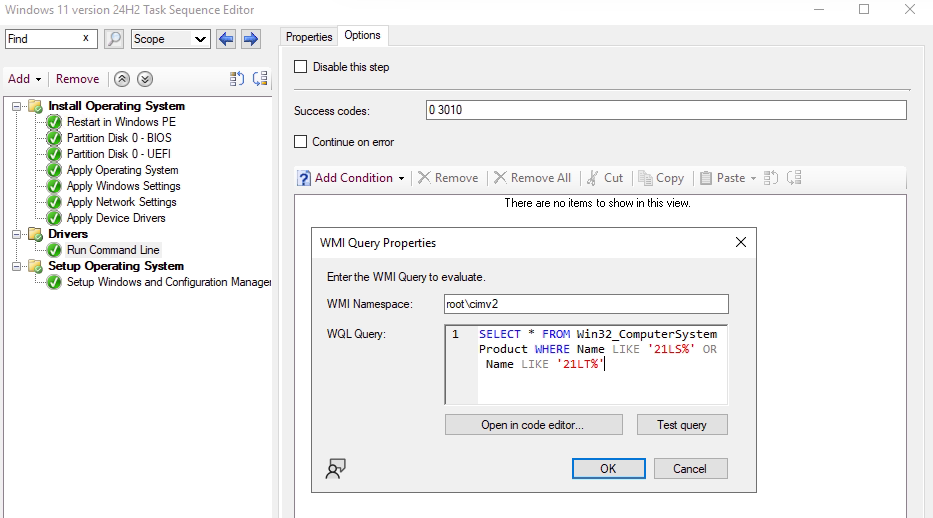Select Apply Device Drivers step

[x=116, y=218]
